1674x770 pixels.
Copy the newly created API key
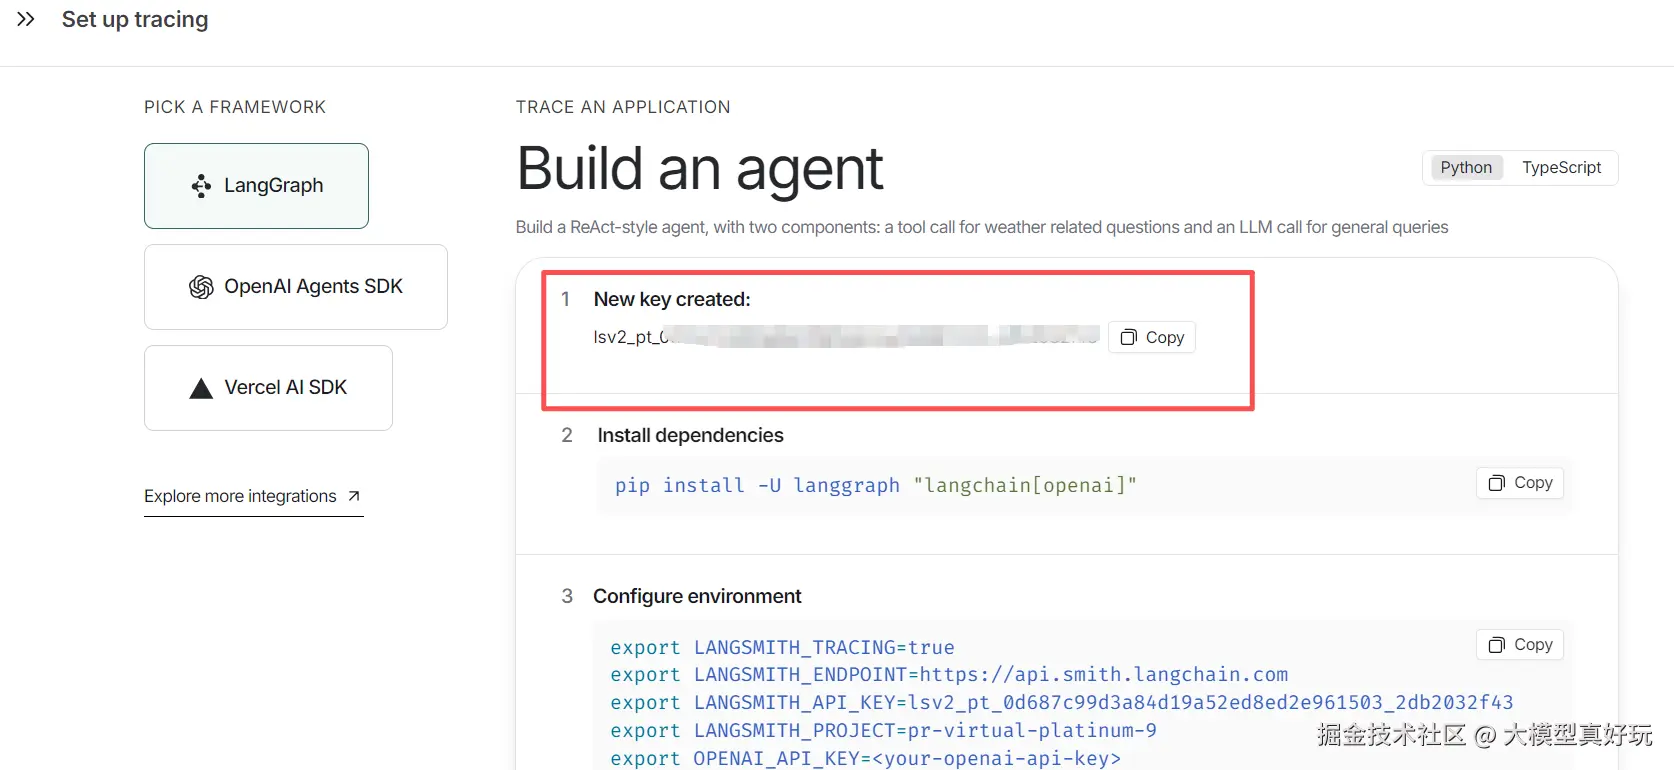coord(1152,337)
